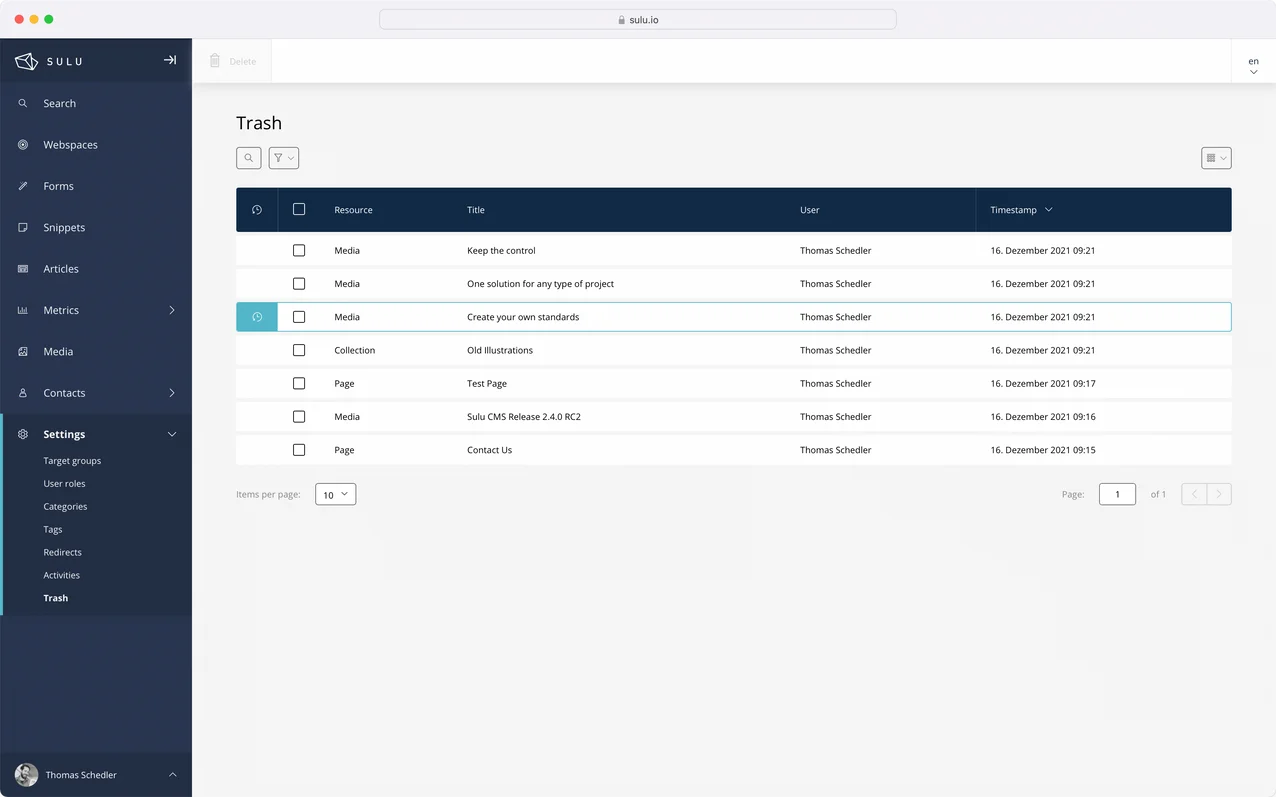Click the Delete toolbar button
Screen dimensions: 1276x797
(233, 61)
